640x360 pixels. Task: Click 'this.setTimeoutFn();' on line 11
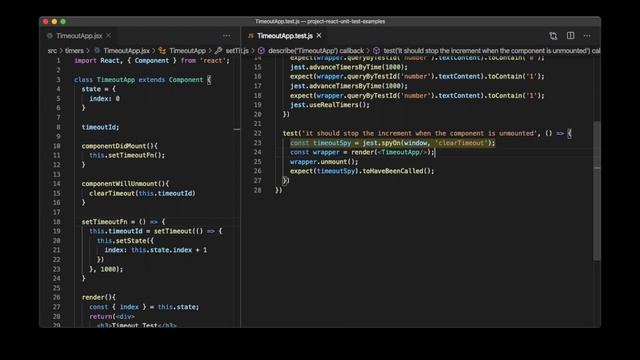point(127,155)
